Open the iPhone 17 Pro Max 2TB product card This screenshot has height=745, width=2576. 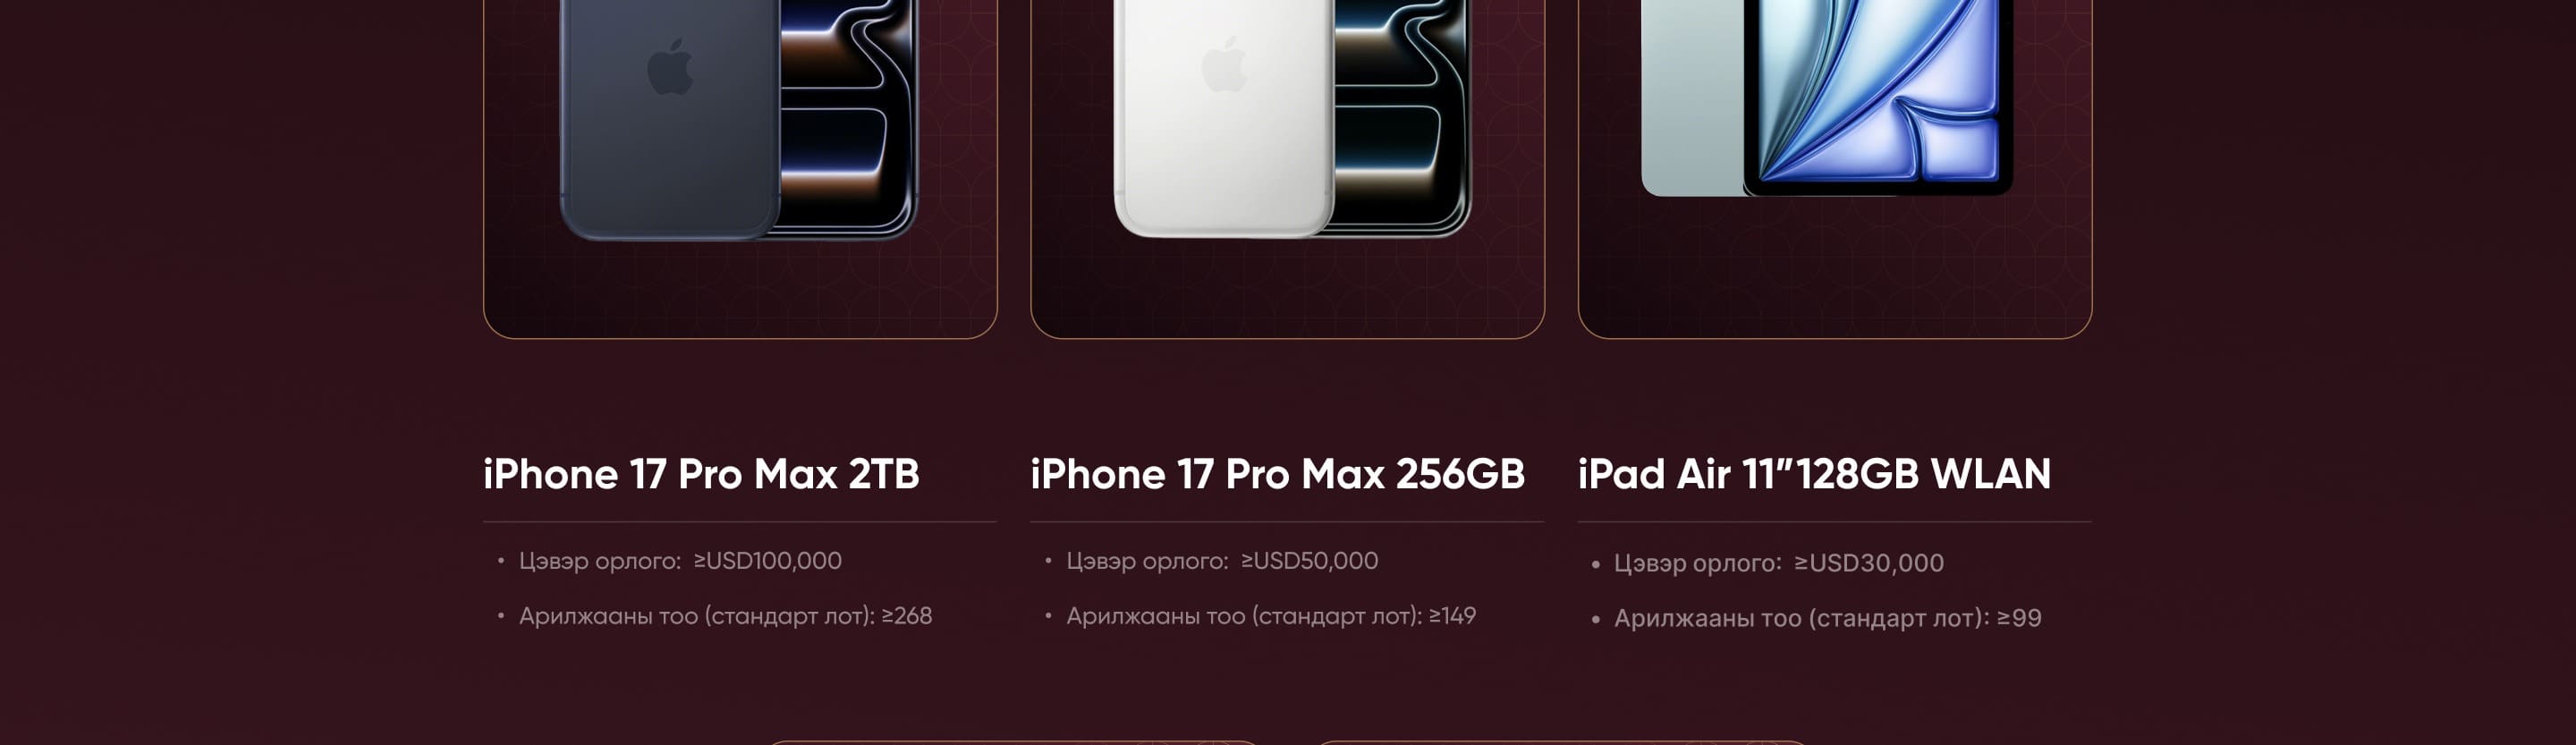(740, 165)
